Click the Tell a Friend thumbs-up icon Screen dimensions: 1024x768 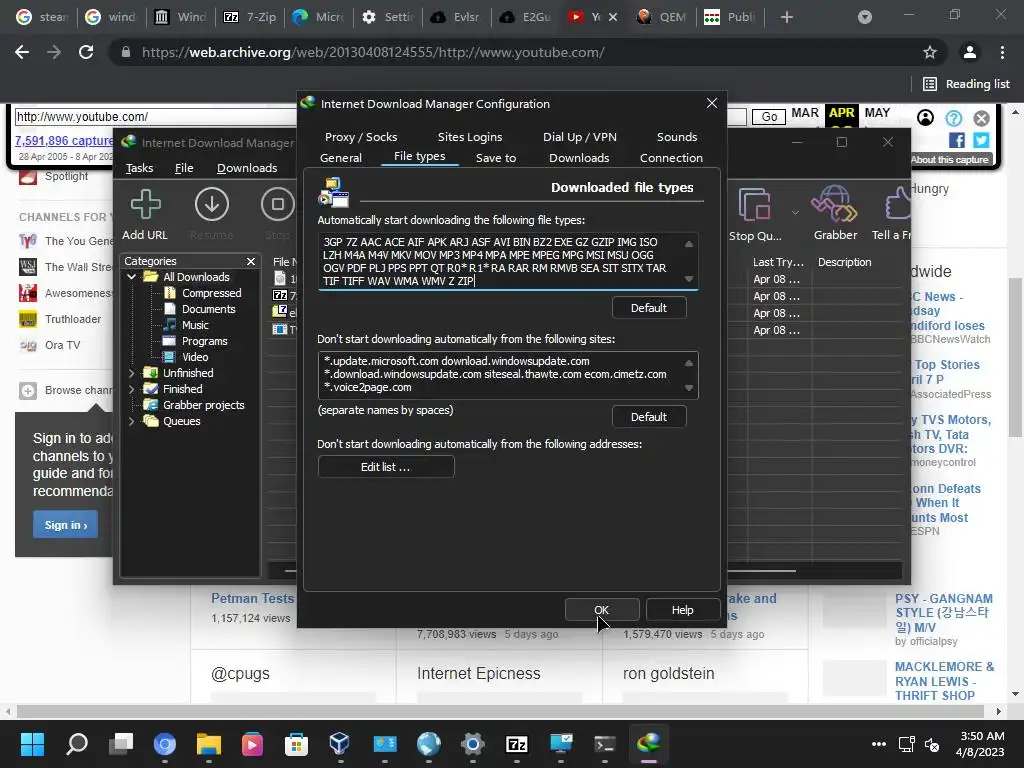pos(898,204)
